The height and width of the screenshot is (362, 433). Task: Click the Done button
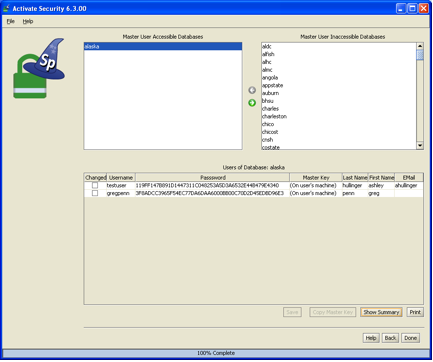pos(410,338)
